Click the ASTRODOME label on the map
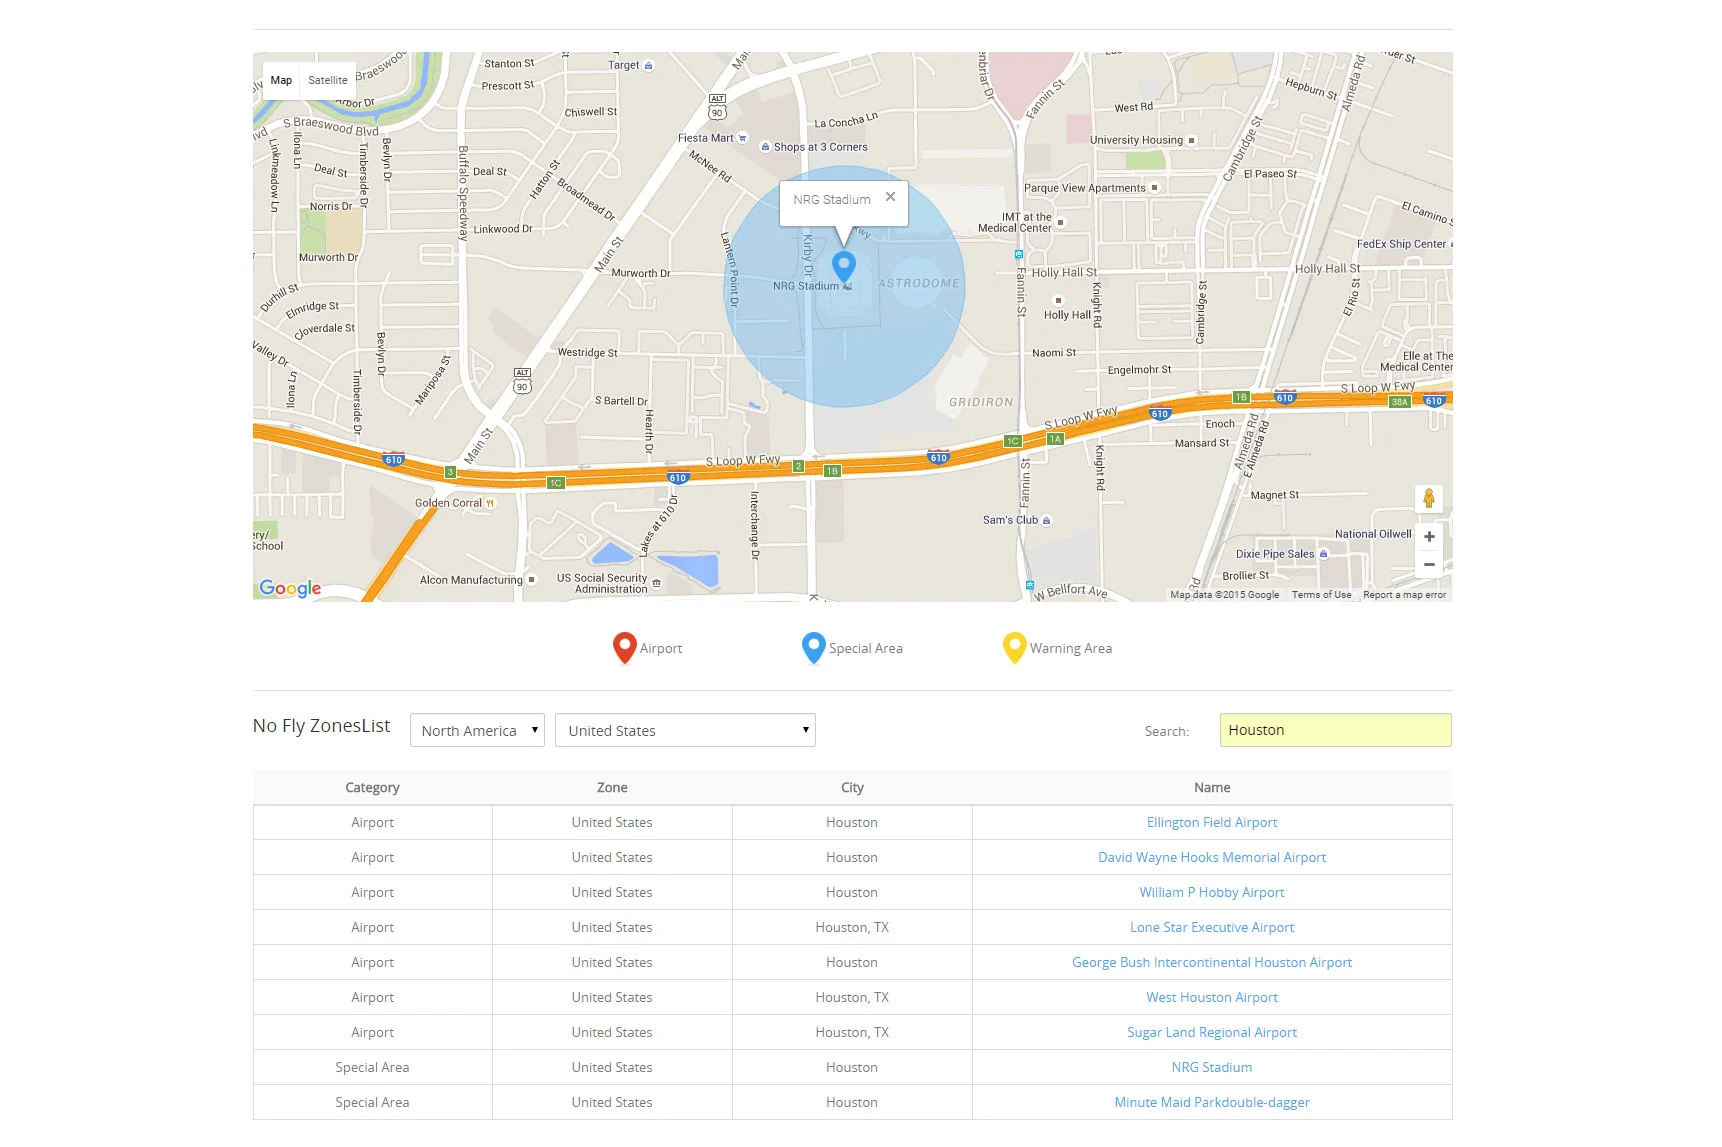1722x1147 pixels. (x=918, y=283)
